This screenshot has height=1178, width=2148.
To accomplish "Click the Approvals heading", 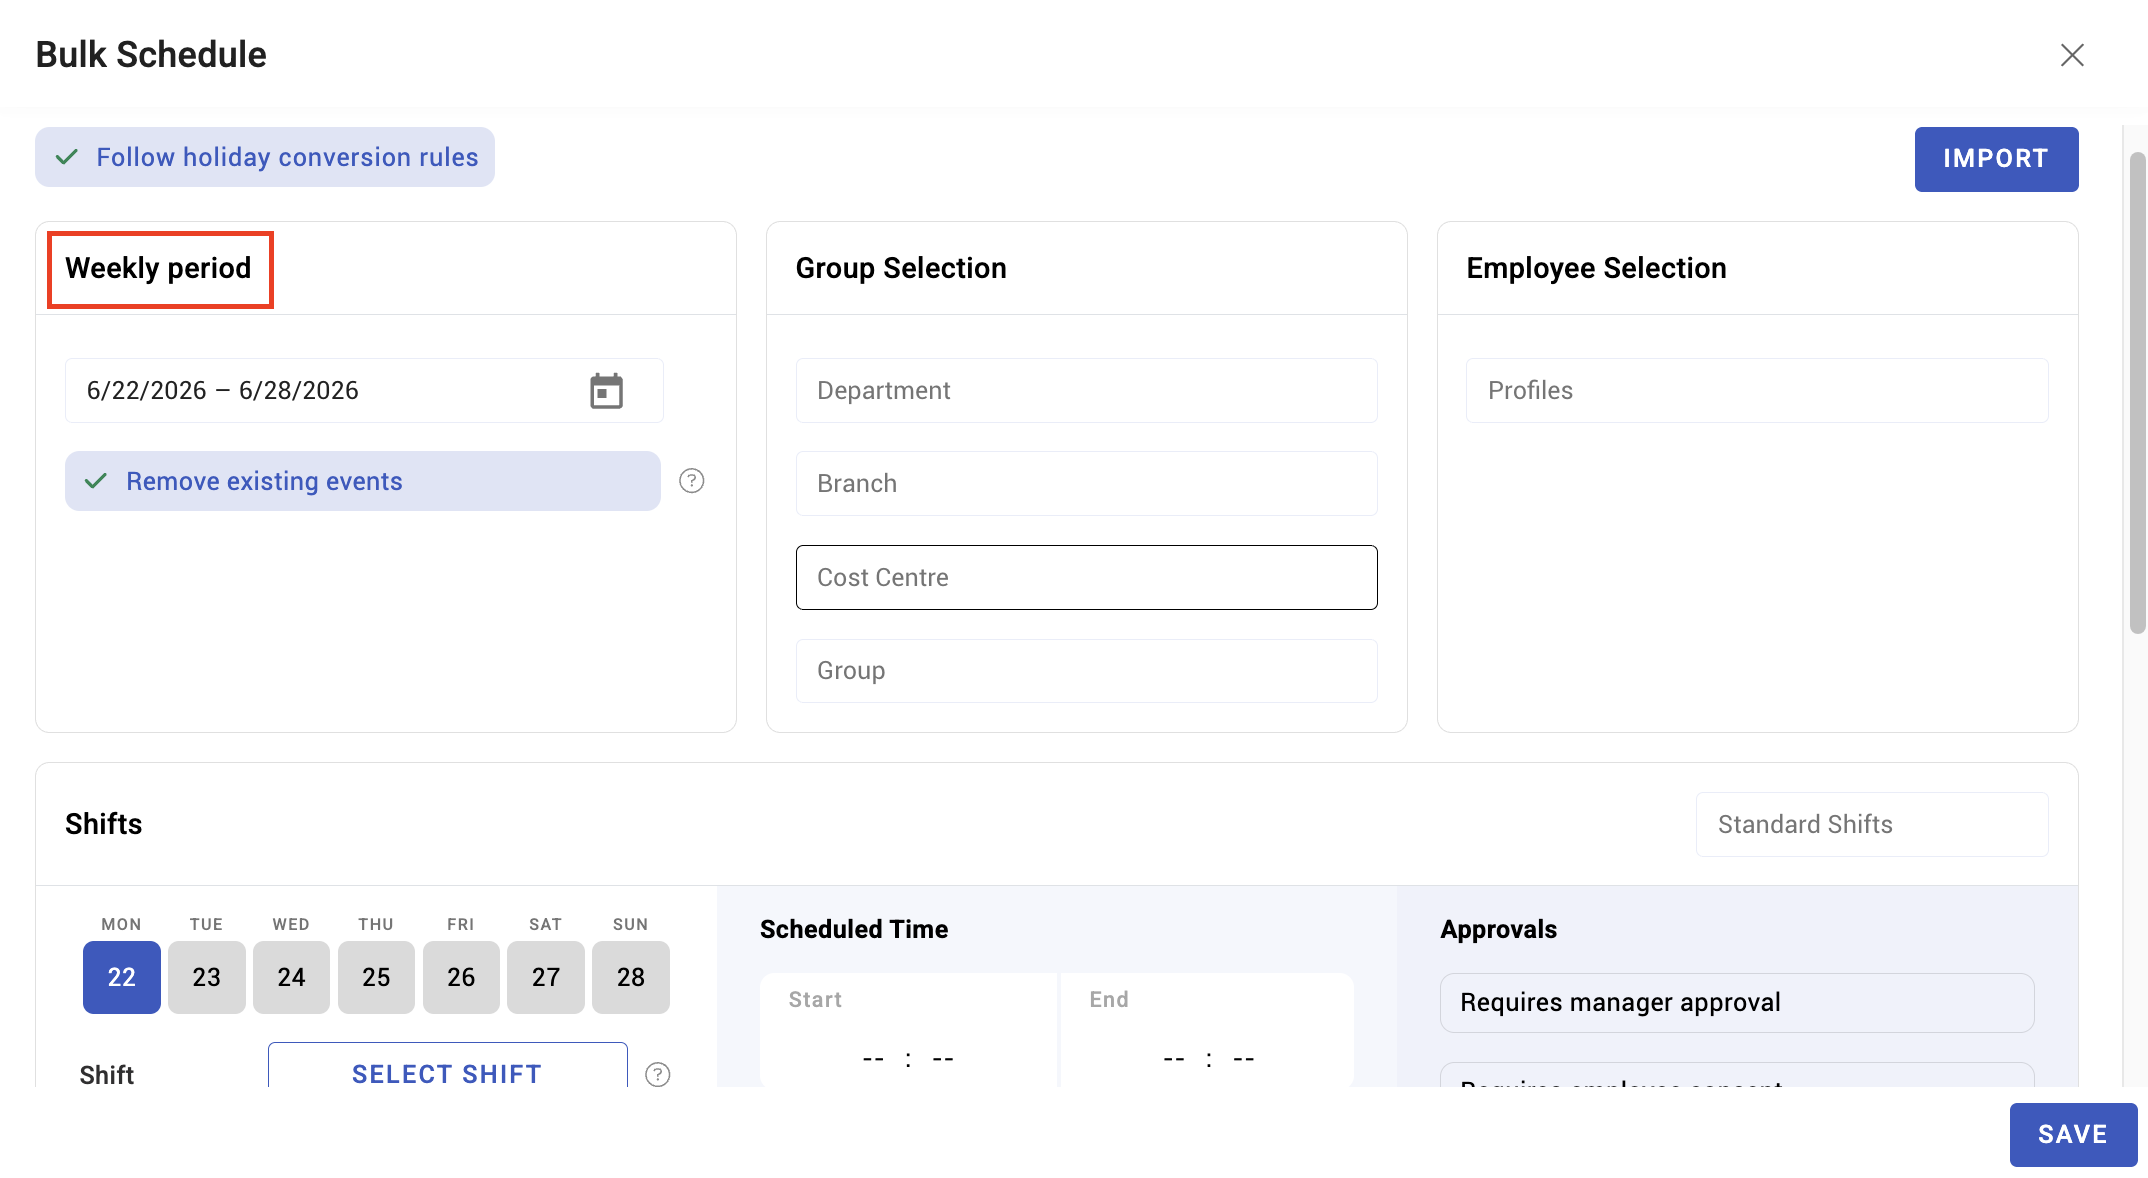I will coord(1498,929).
